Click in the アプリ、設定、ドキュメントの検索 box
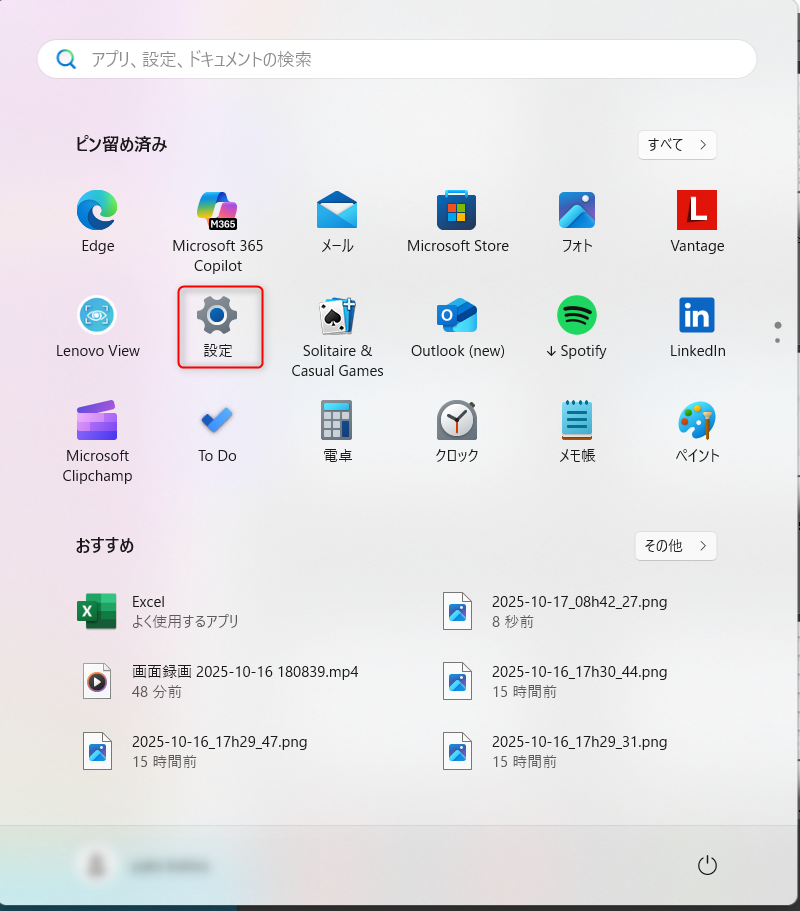Image resolution: width=800 pixels, height=911 pixels. click(x=397, y=59)
